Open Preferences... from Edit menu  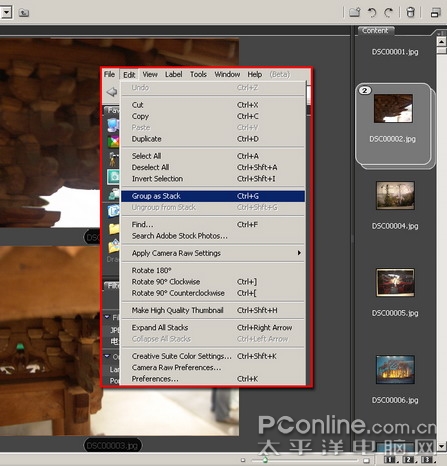pos(213,379)
